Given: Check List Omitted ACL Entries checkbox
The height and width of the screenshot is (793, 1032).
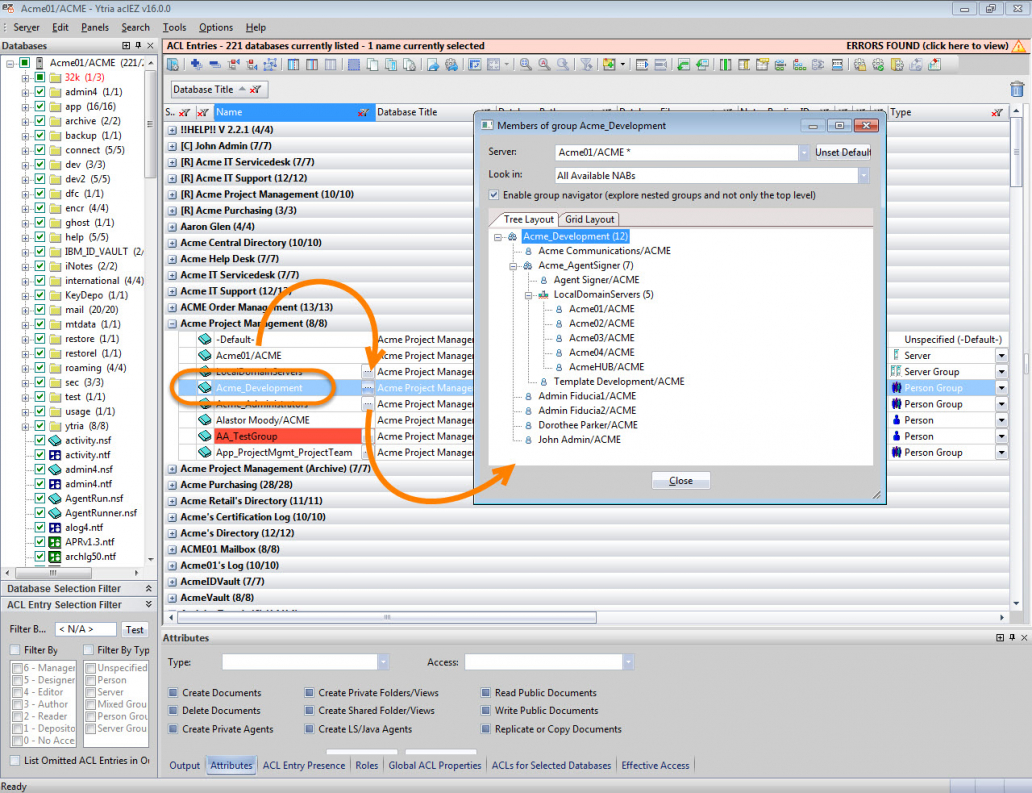Looking at the screenshot, I should click(14, 760).
